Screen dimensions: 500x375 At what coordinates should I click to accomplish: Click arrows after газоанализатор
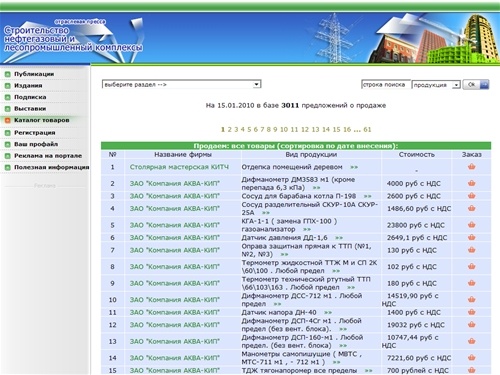pyautogui.click(x=307, y=229)
